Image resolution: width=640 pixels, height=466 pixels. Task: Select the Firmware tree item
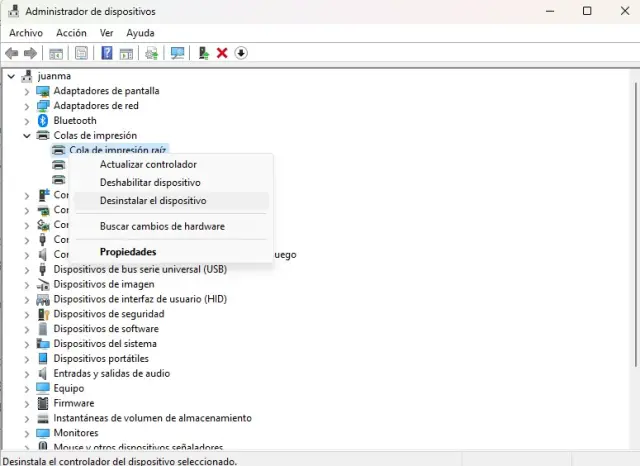coord(73,403)
